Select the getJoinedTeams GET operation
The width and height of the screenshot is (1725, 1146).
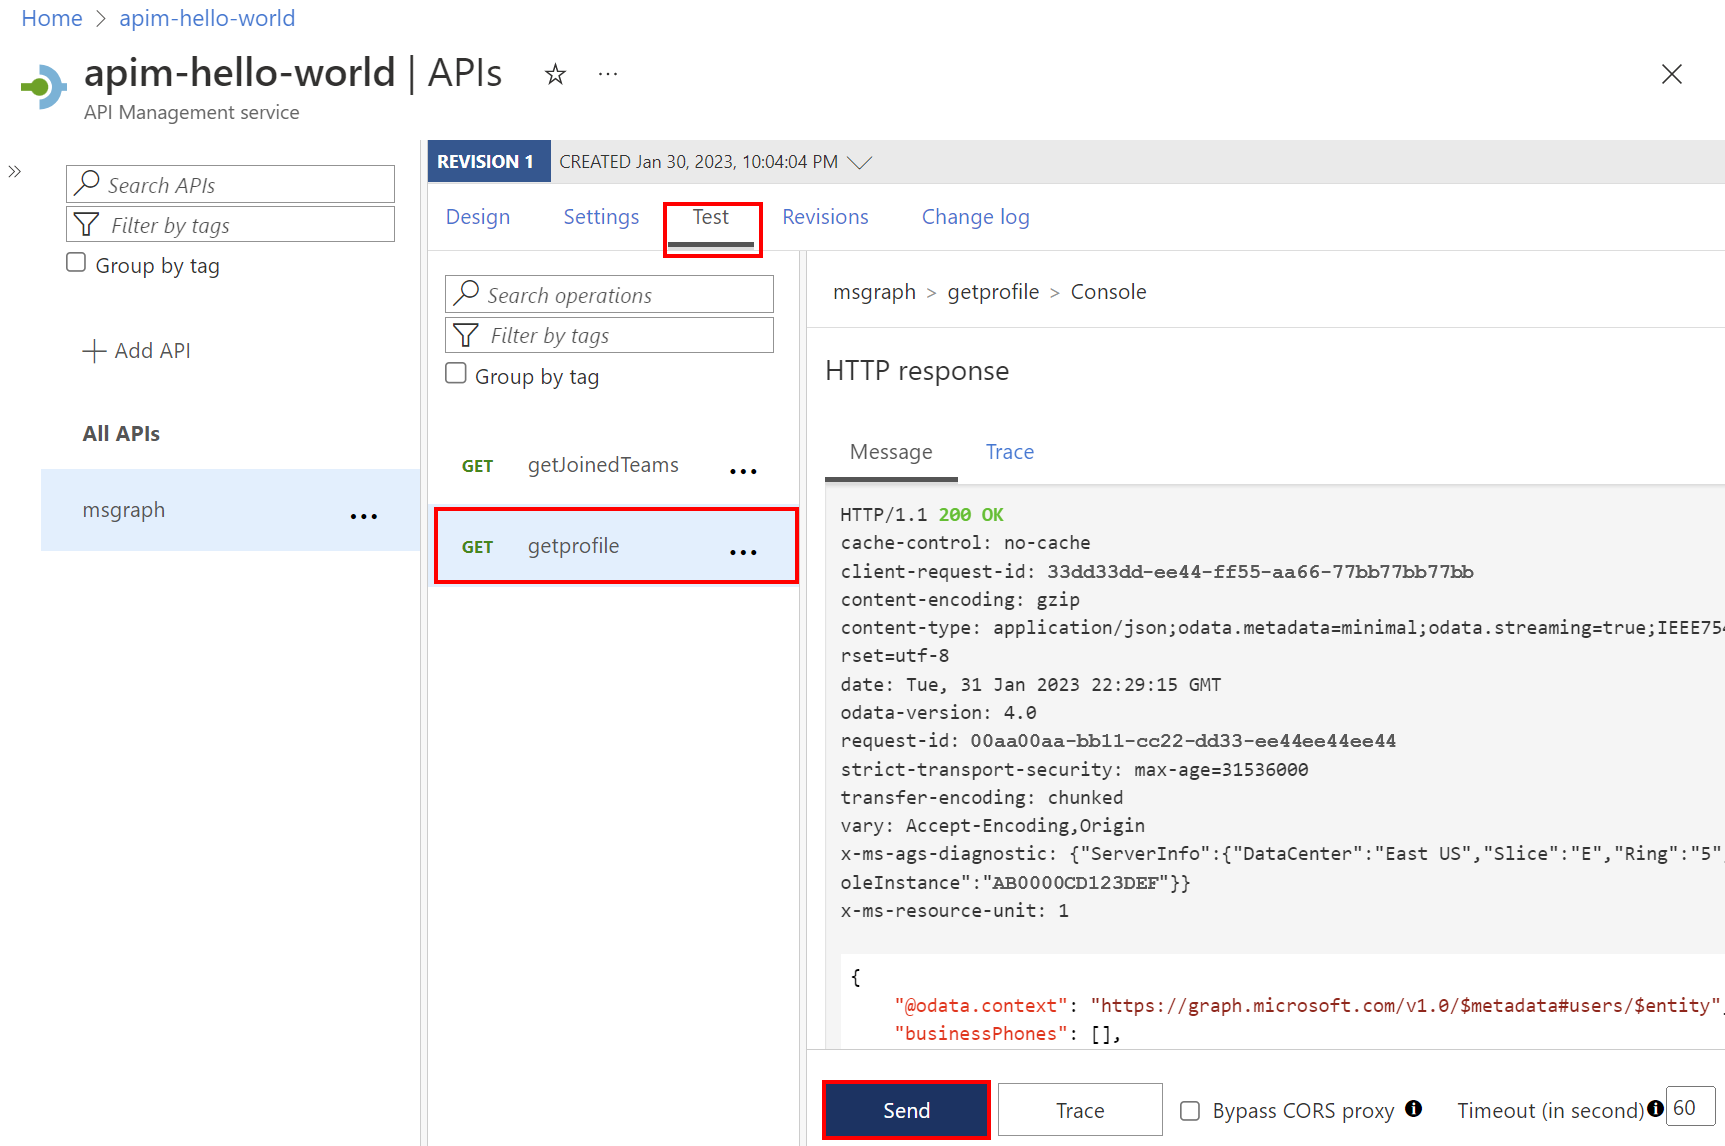tap(603, 465)
